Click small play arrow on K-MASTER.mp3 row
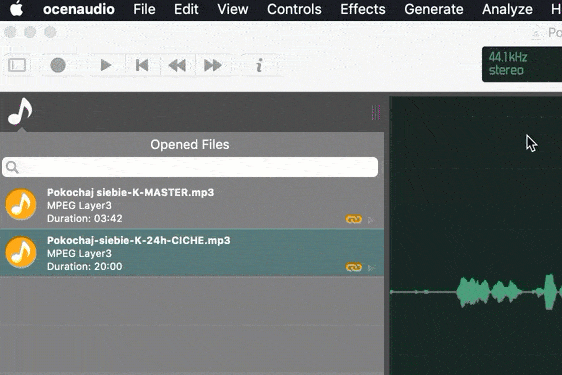 pyautogui.click(x=371, y=220)
